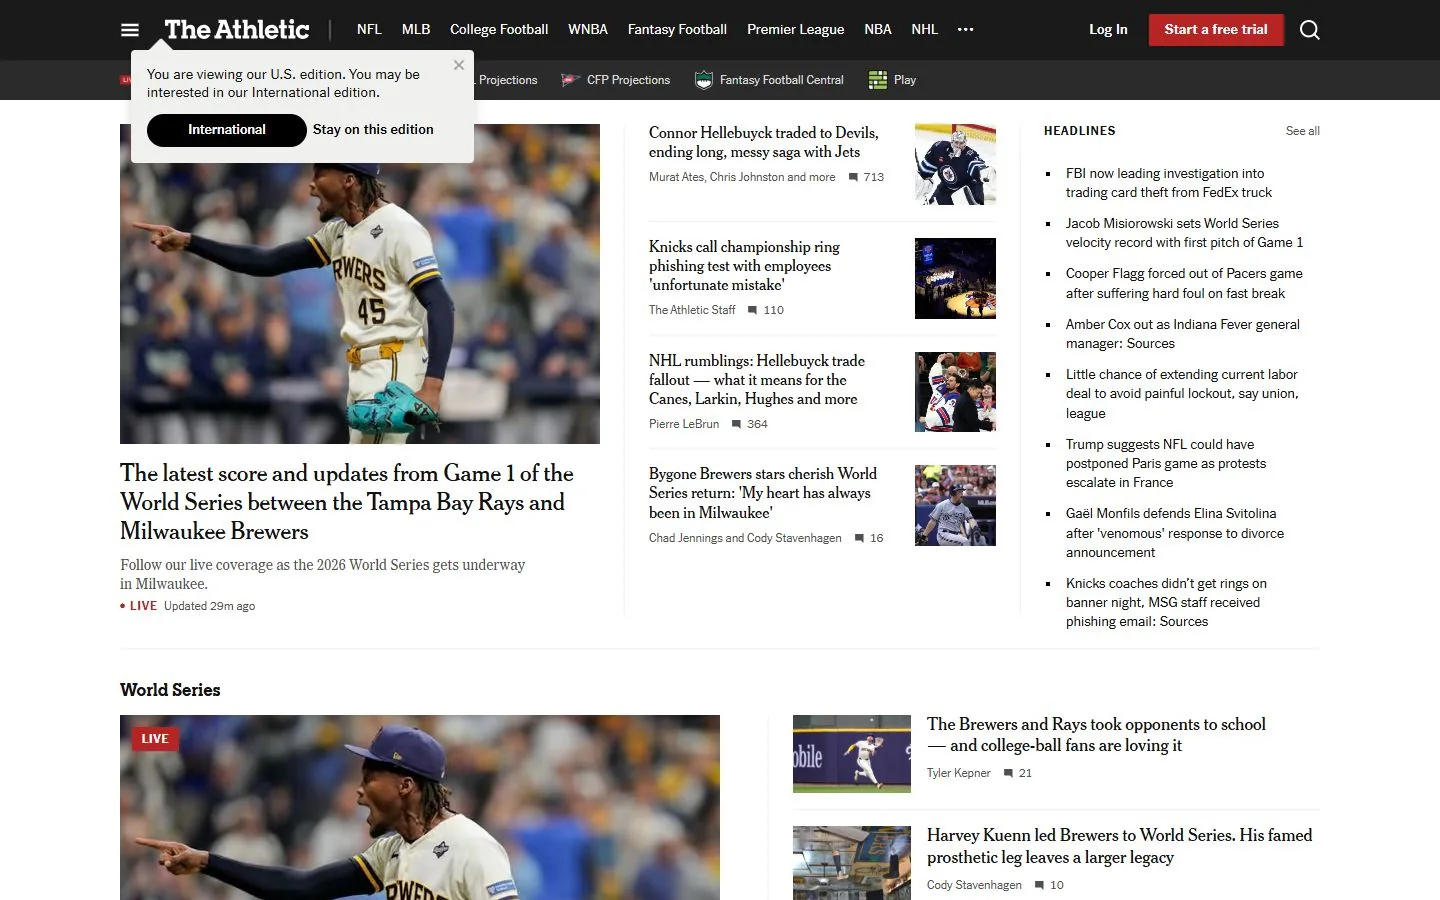1440x900 pixels.
Task: Open the Hellebuyck goalie thumbnail
Action: tap(955, 165)
